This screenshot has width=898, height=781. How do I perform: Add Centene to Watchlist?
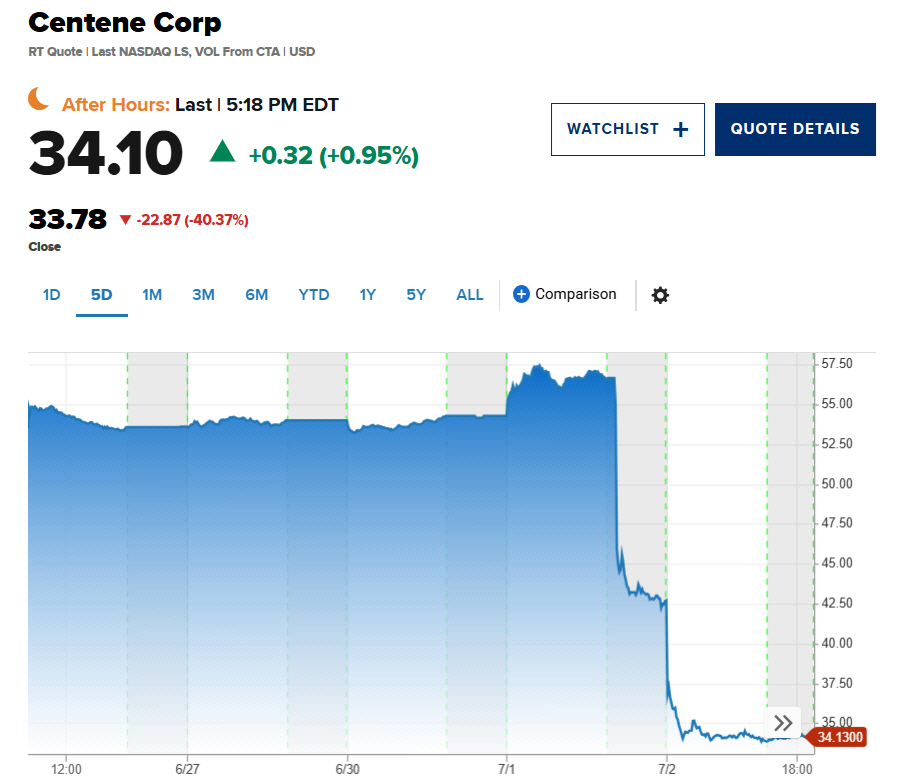pyautogui.click(x=627, y=129)
